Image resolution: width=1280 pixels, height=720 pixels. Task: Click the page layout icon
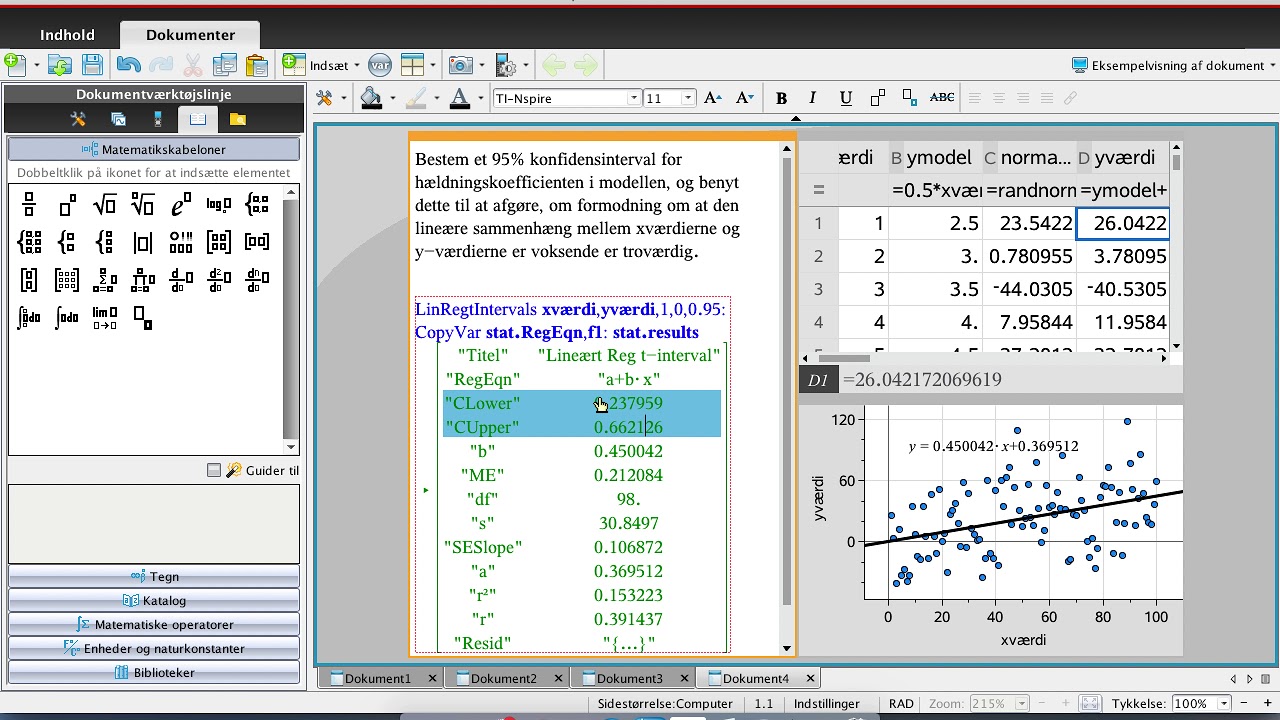click(412, 65)
